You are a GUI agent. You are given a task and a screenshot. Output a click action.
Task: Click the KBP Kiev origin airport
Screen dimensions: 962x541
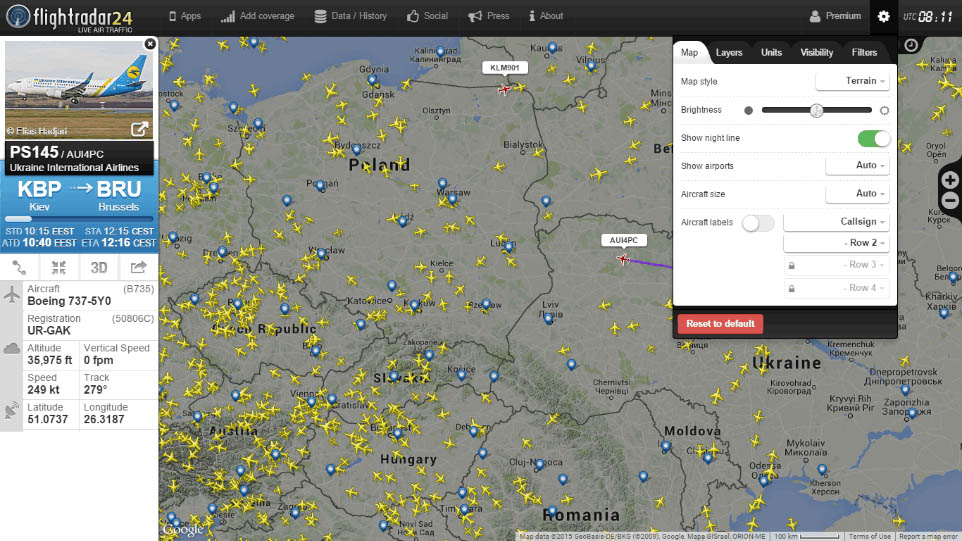click(x=39, y=196)
